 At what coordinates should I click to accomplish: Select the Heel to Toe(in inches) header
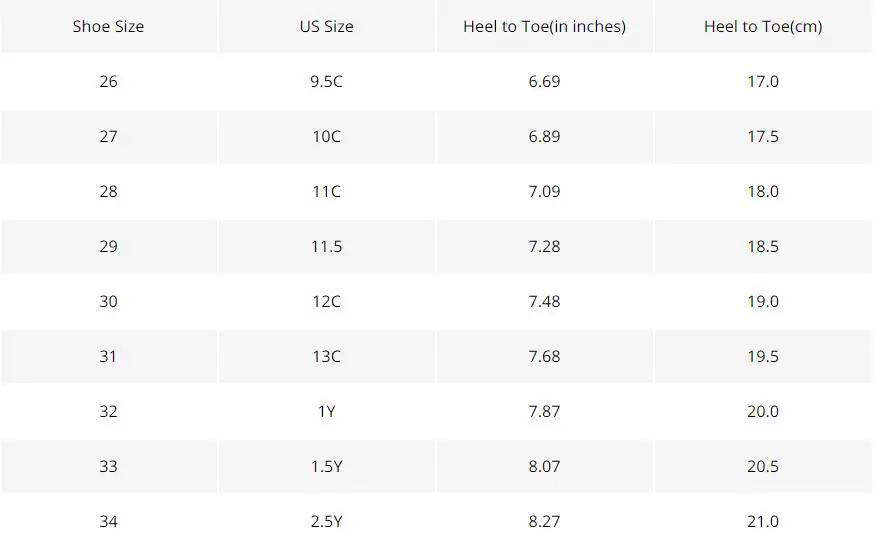pyautogui.click(x=545, y=26)
